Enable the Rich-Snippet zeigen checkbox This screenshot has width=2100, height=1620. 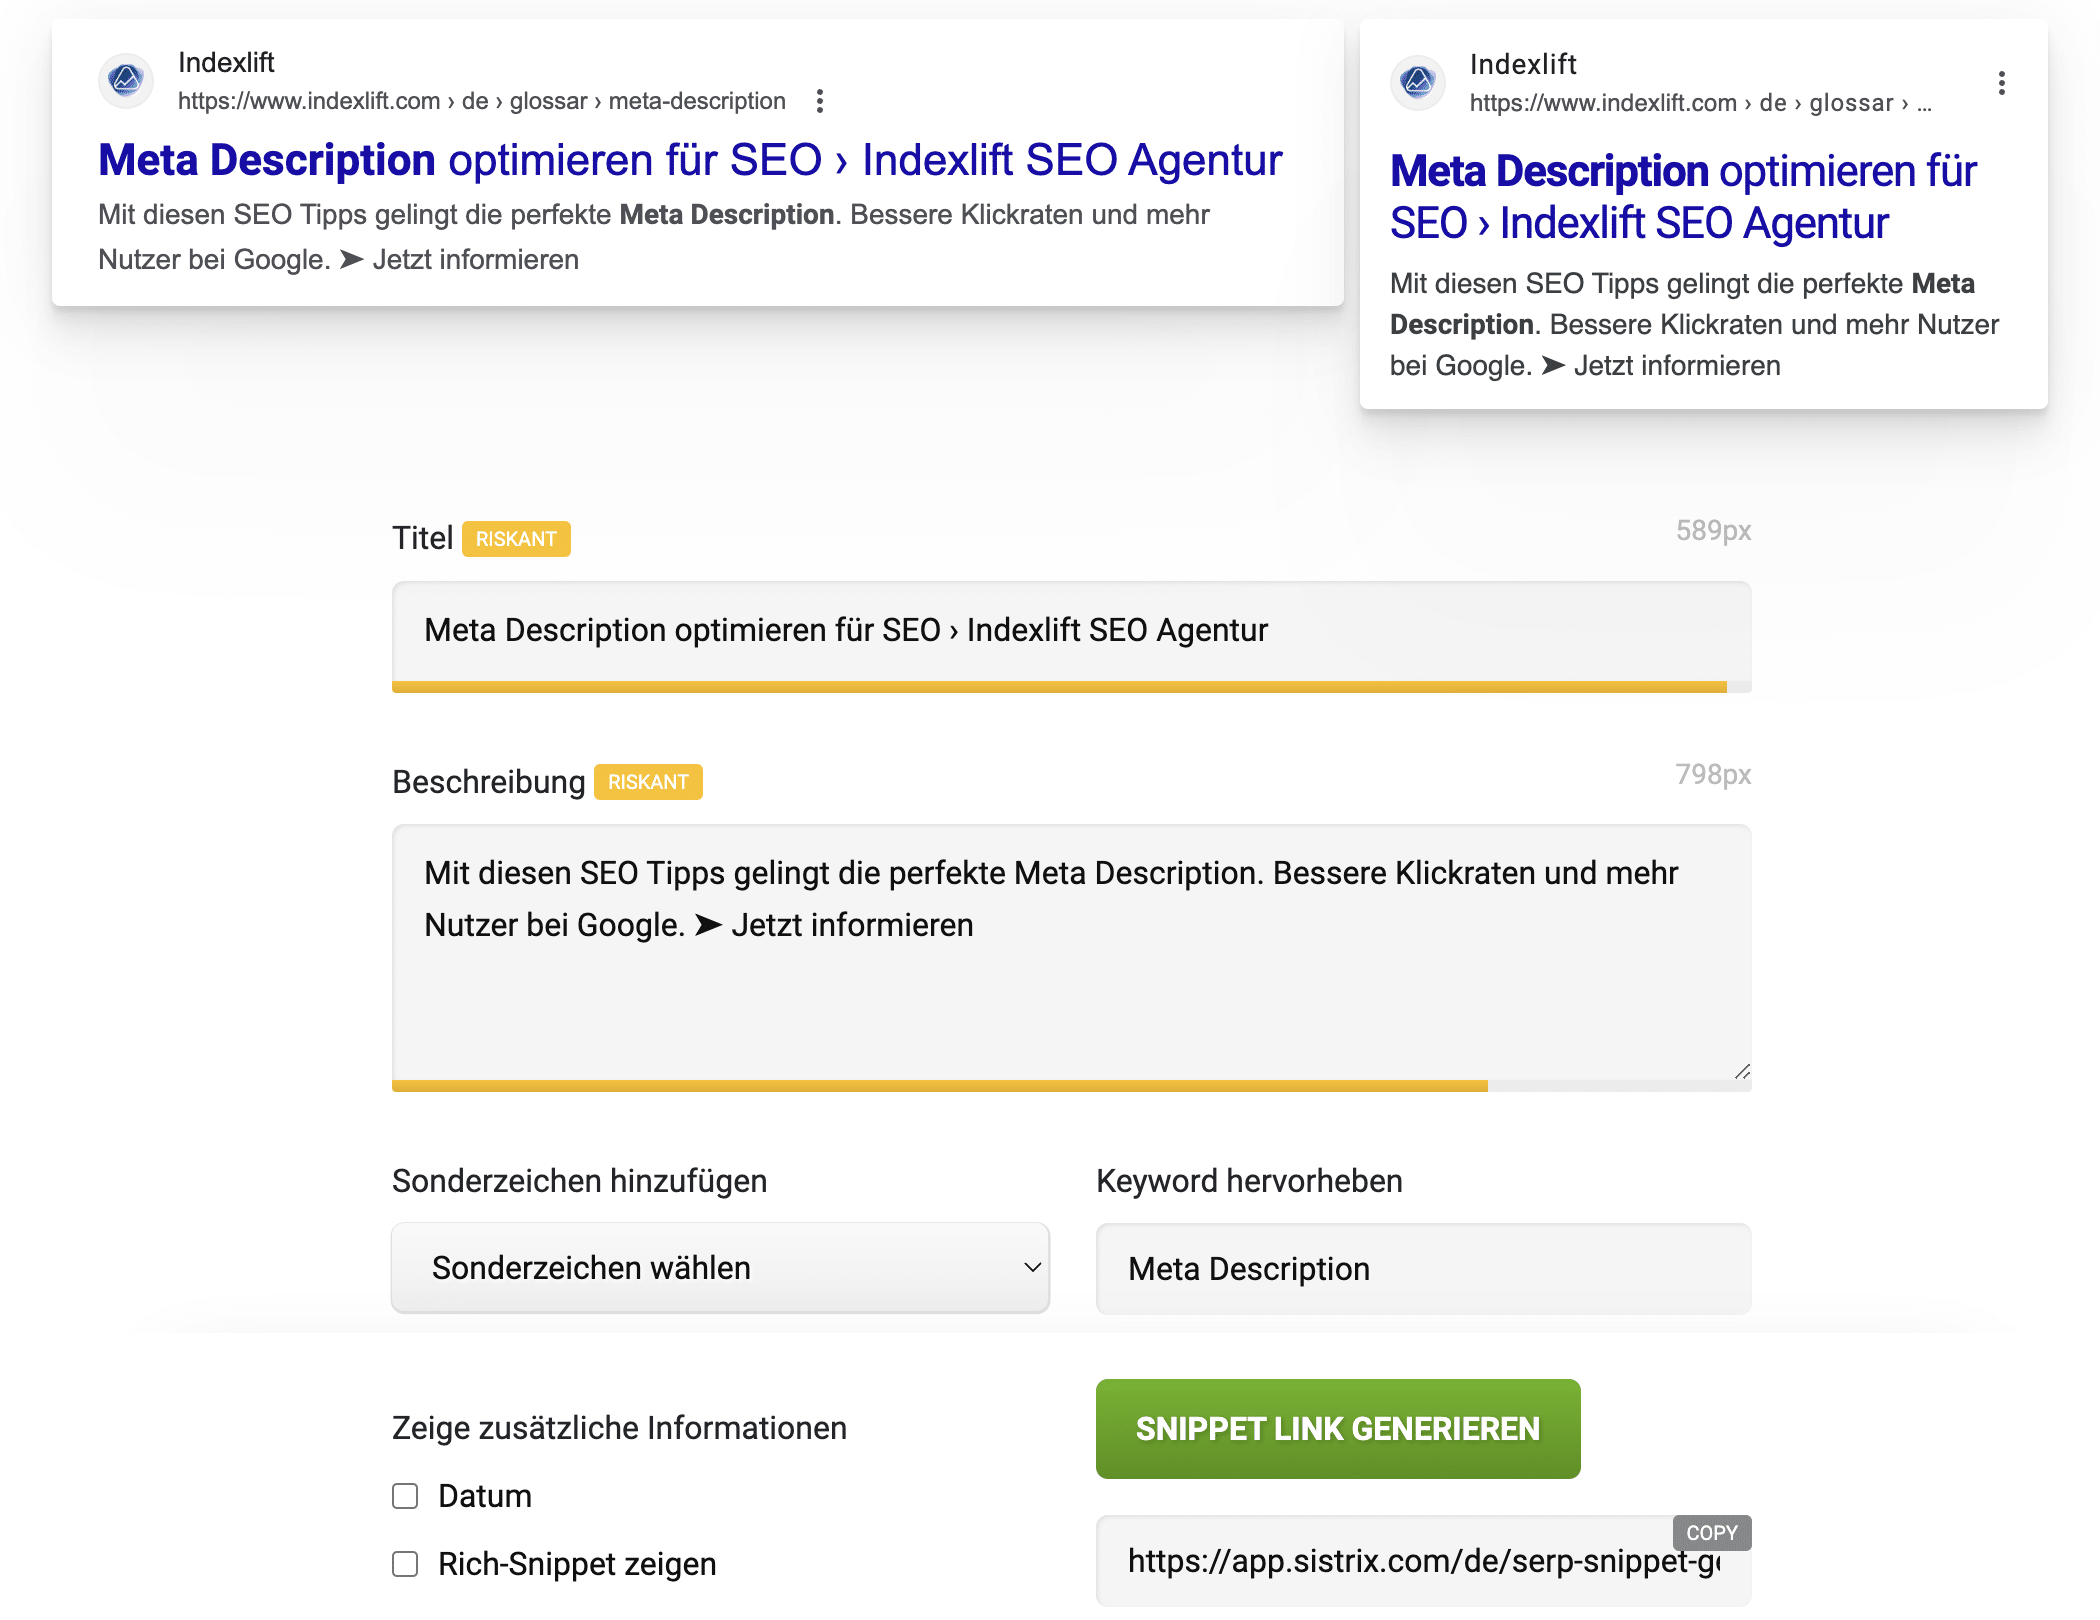pos(405,1564)
